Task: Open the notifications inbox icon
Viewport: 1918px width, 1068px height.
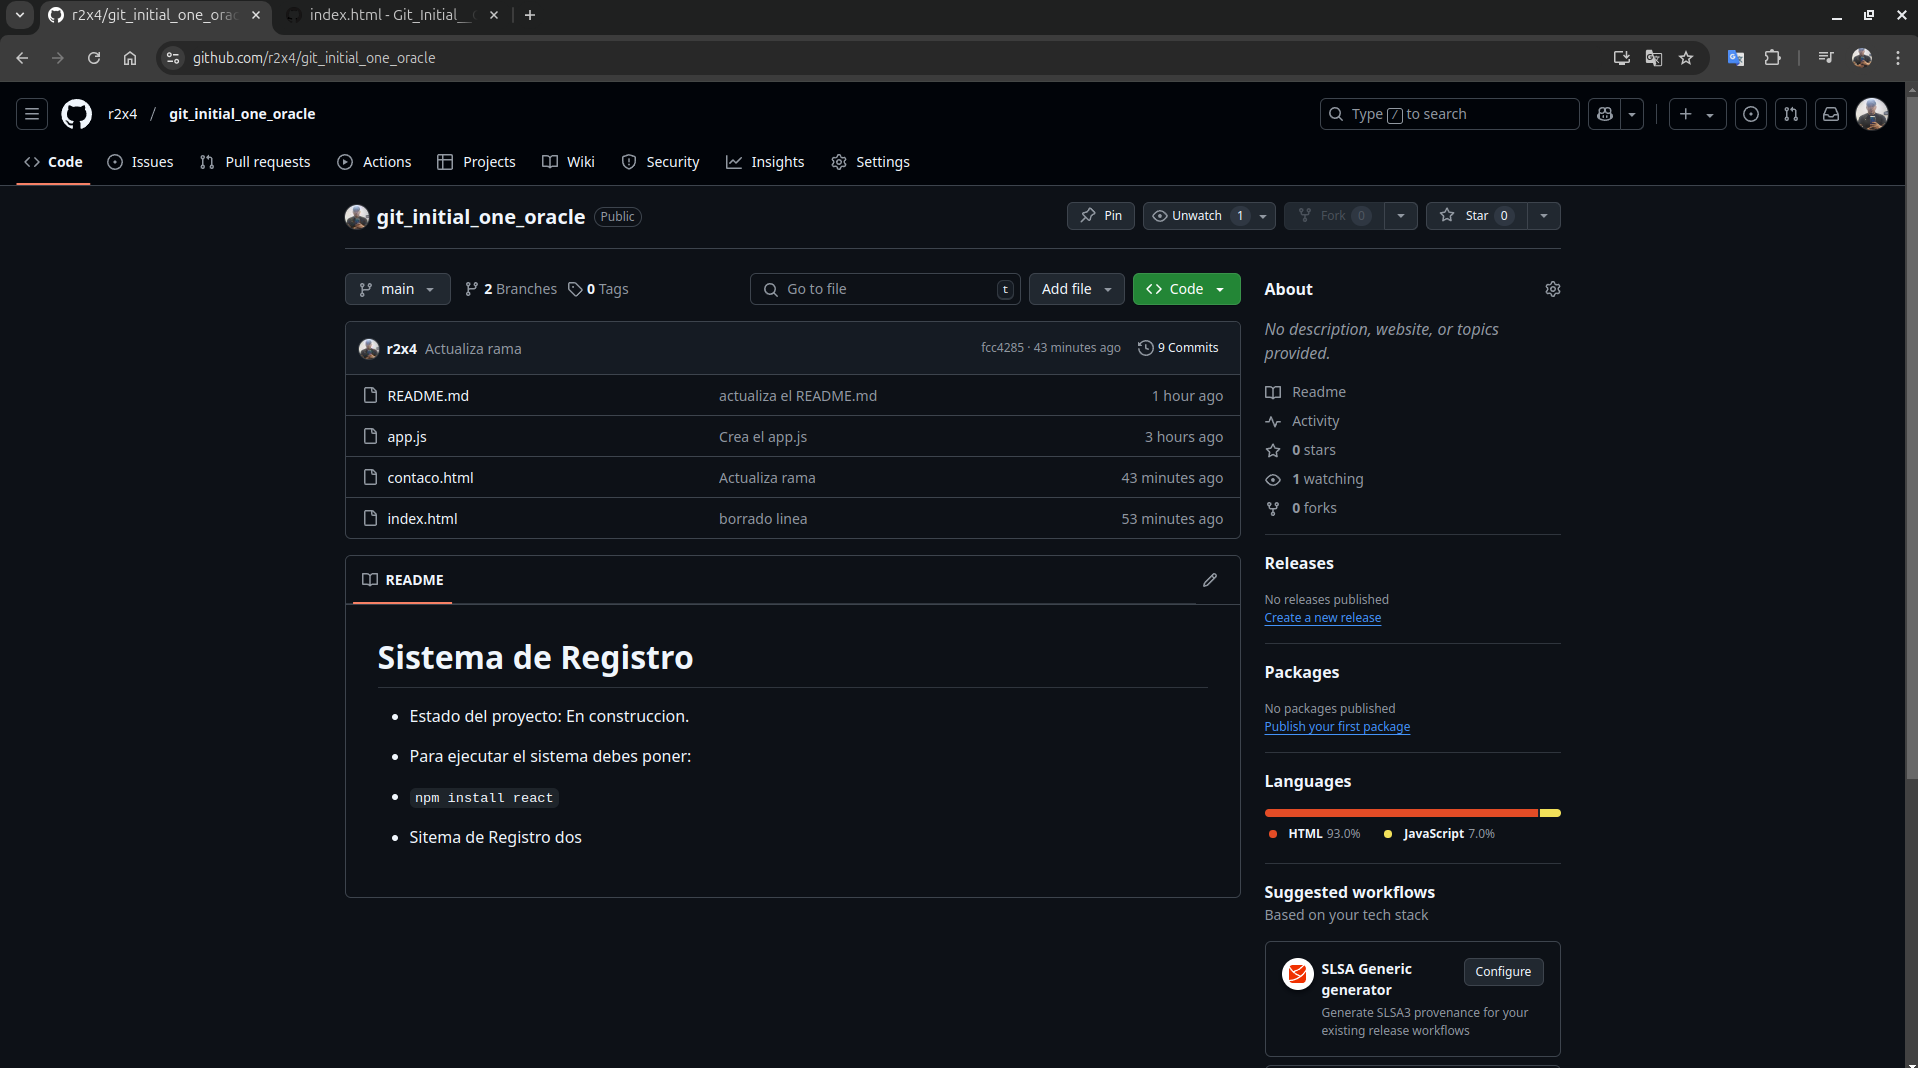Action: tap(1831, 114)
